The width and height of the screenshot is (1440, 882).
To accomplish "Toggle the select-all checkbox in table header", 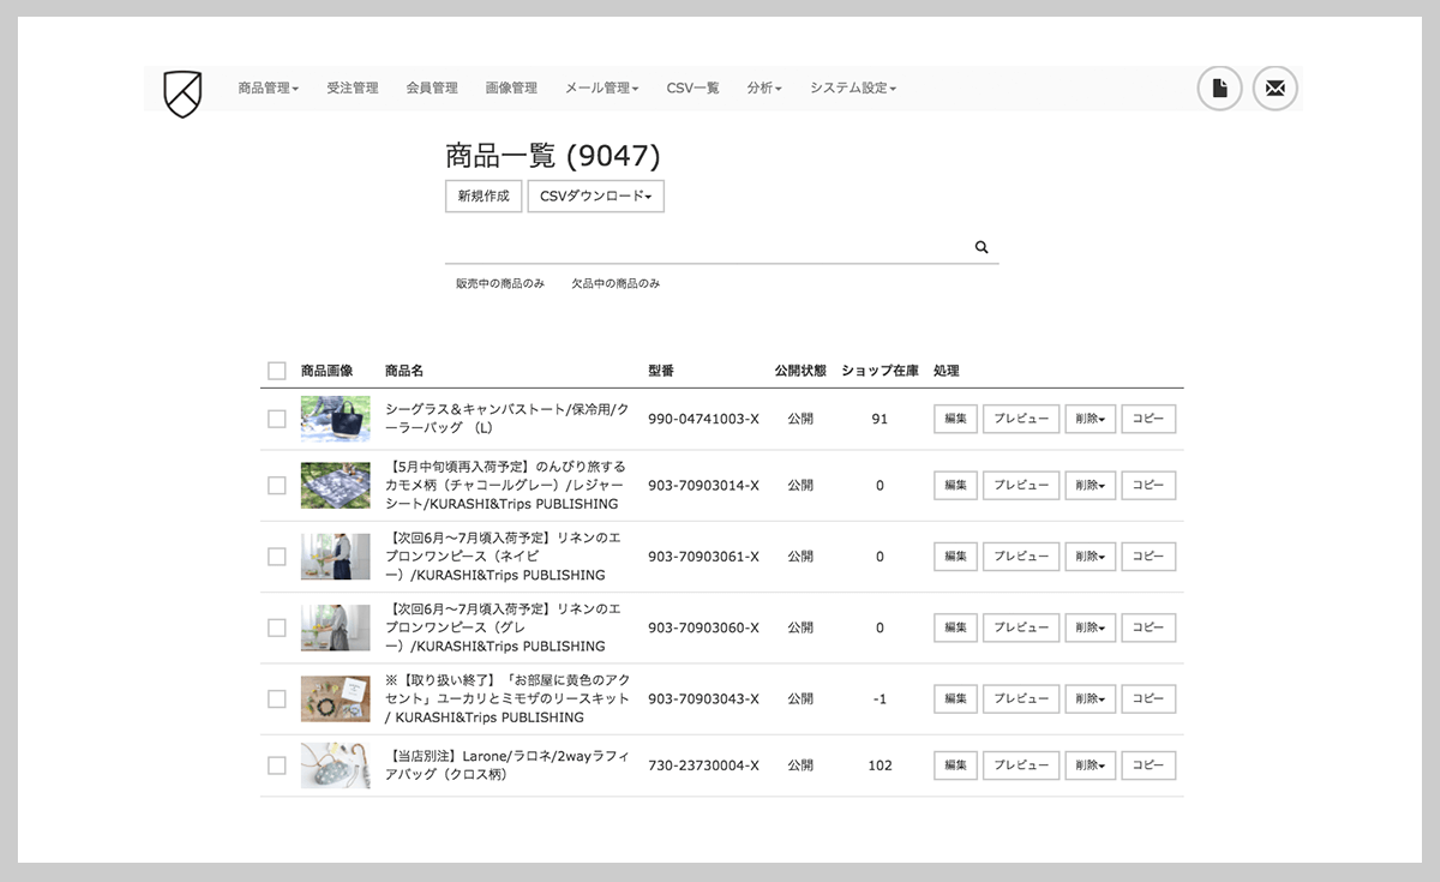I will [x=277, y=371].
